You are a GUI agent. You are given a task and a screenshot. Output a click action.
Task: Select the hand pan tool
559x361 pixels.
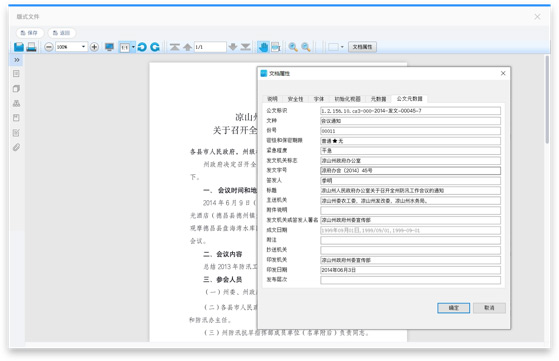pos(263,47)
